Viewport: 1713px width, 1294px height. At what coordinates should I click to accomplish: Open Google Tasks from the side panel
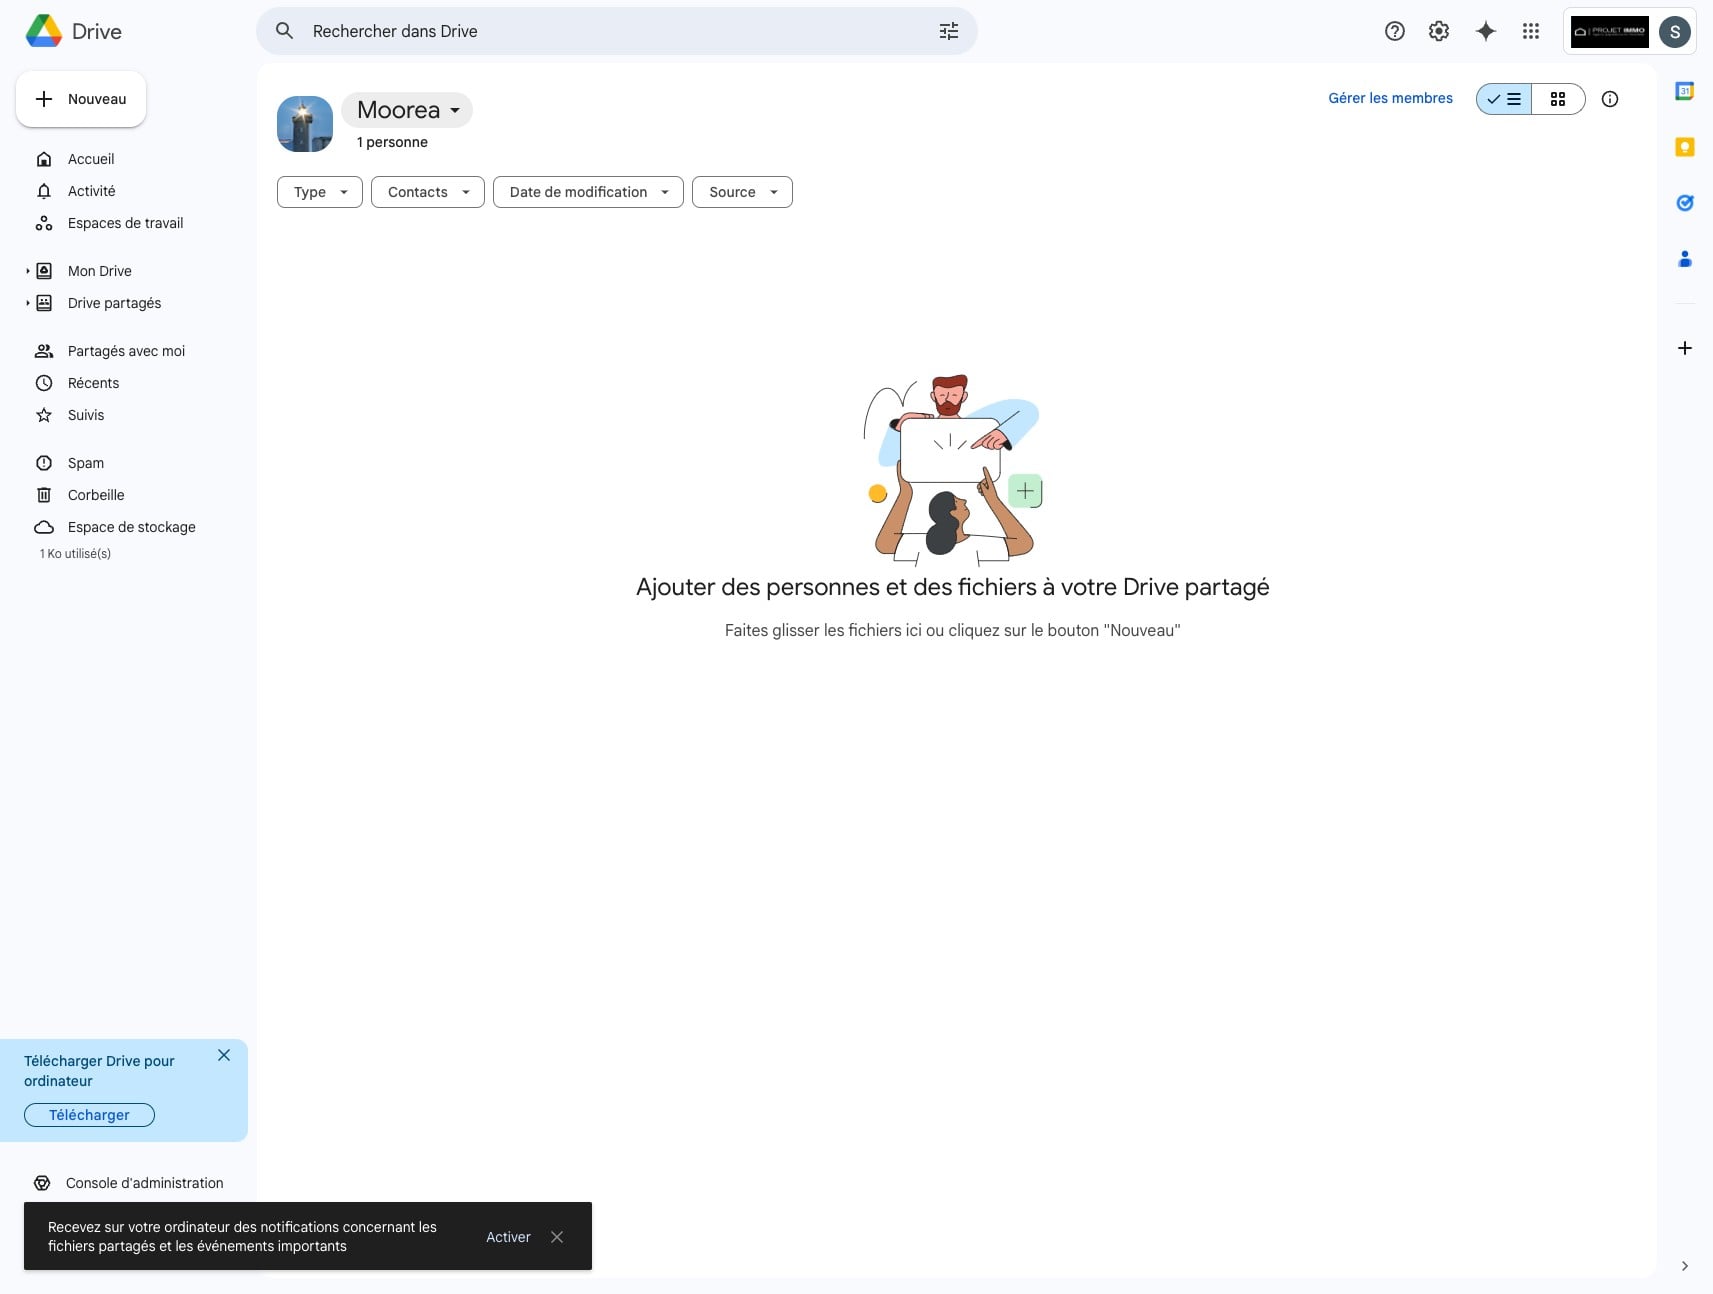[1685, 203]
